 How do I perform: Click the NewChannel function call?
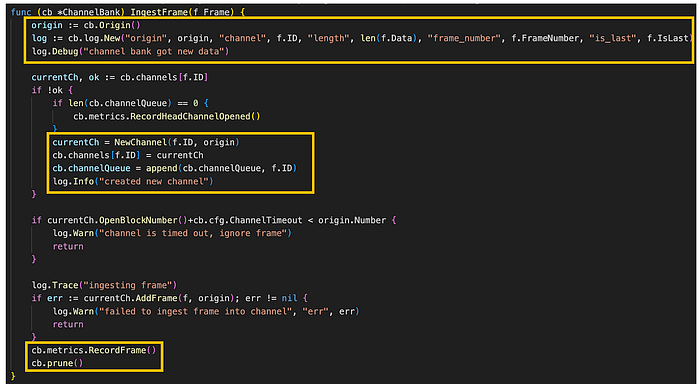click(177, 142)
